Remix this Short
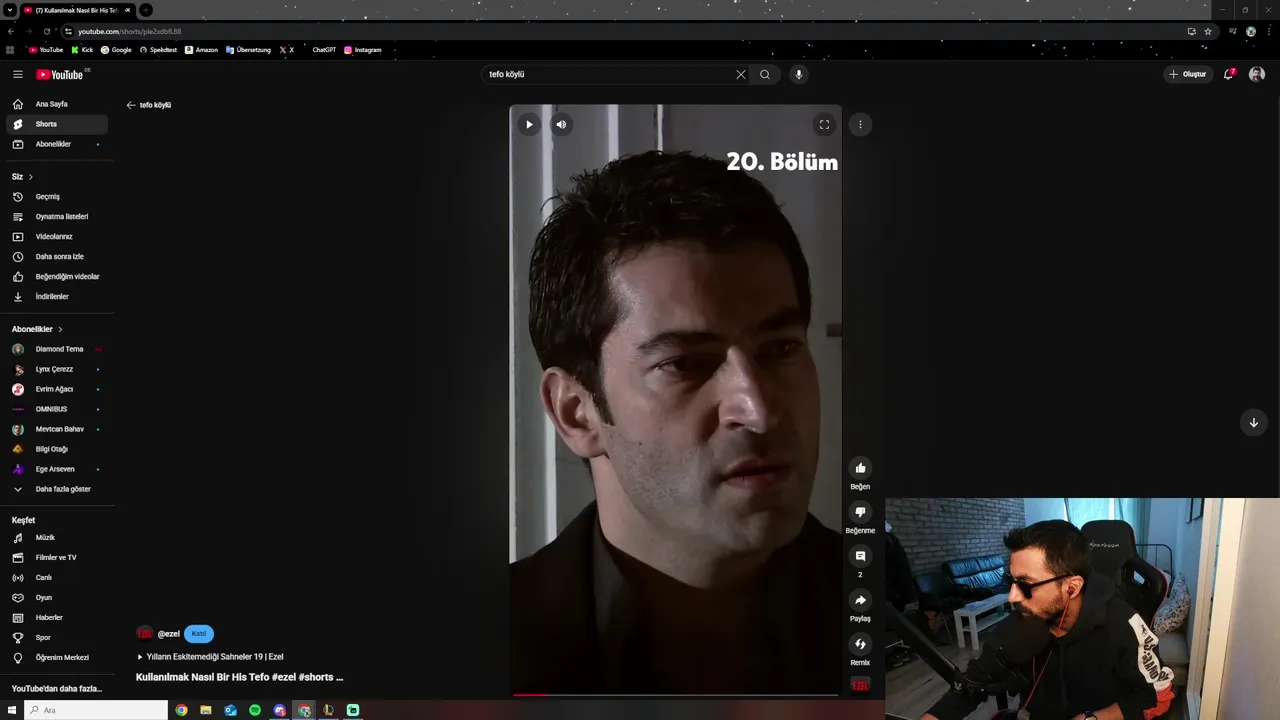The height and width of the screenshot is (720, 1280). (860, 644)
